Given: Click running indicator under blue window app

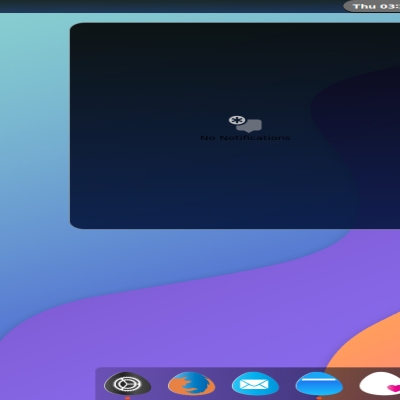Looking at the screenshot, I should tap(319, 398).
